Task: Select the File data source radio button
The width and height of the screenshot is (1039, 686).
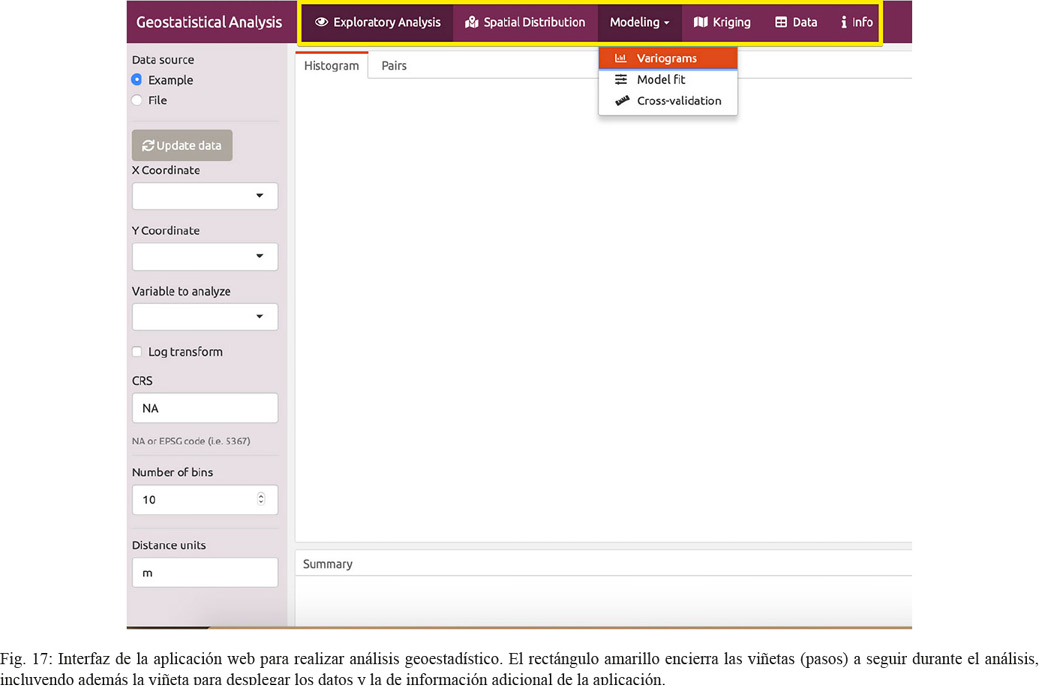Action: tap(137, 100)
